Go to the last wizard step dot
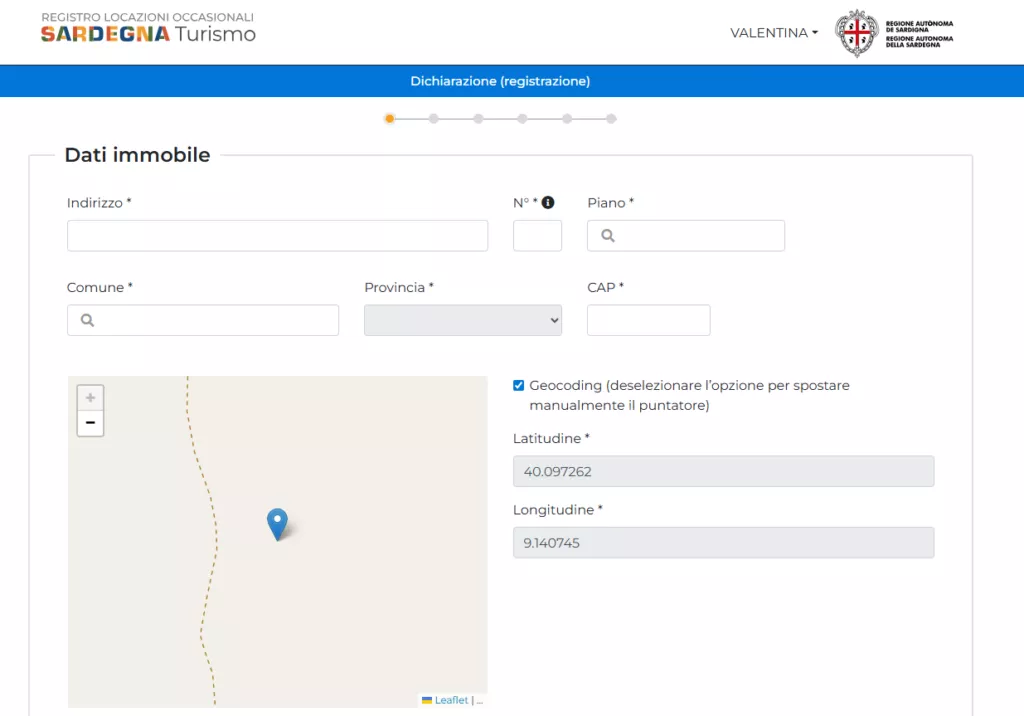 pos(611,119)
